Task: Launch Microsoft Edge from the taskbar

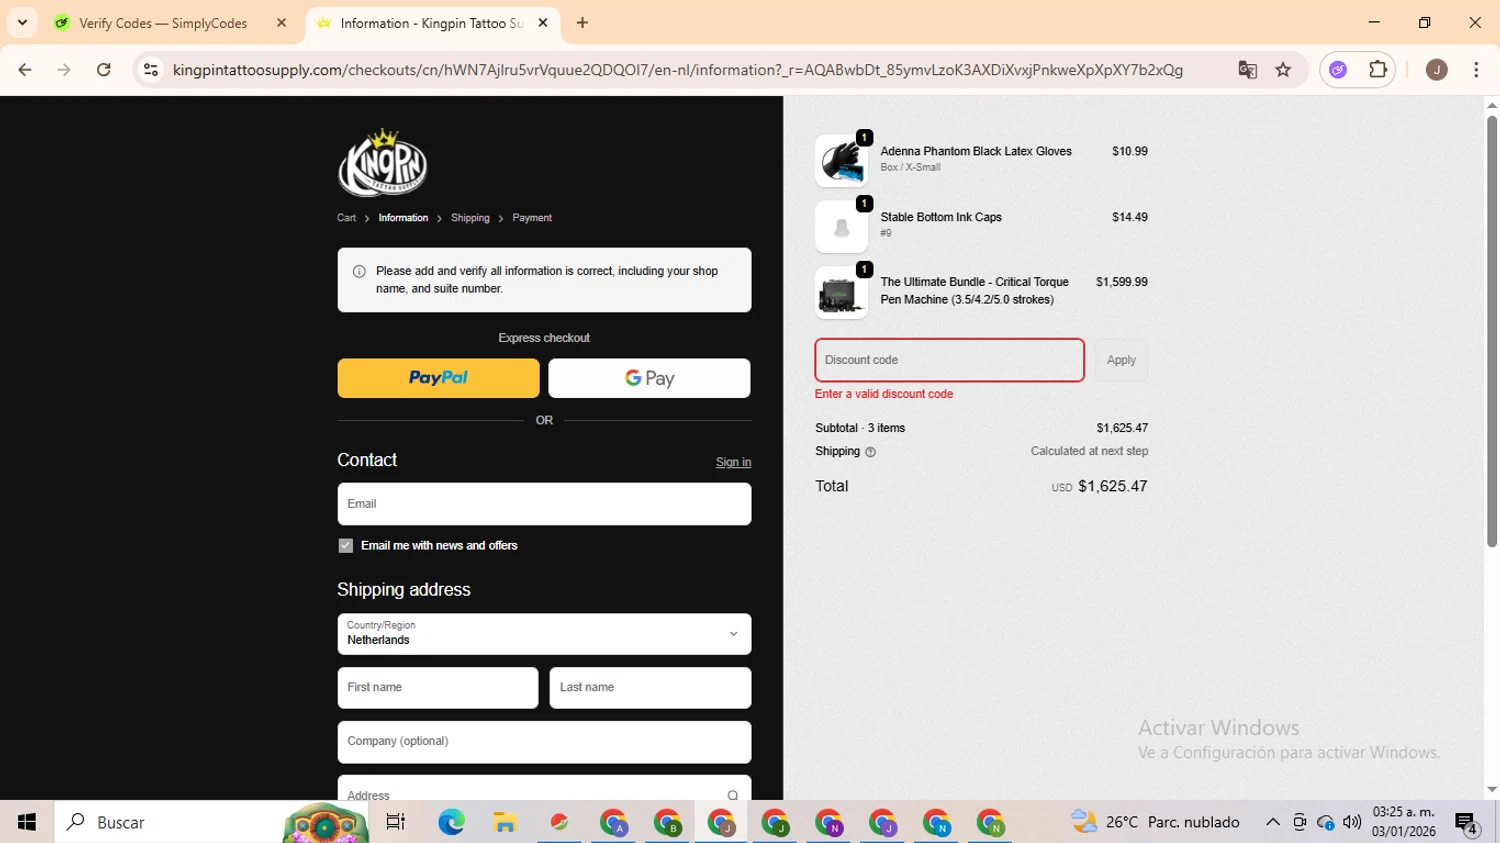Action: (451, 822)
